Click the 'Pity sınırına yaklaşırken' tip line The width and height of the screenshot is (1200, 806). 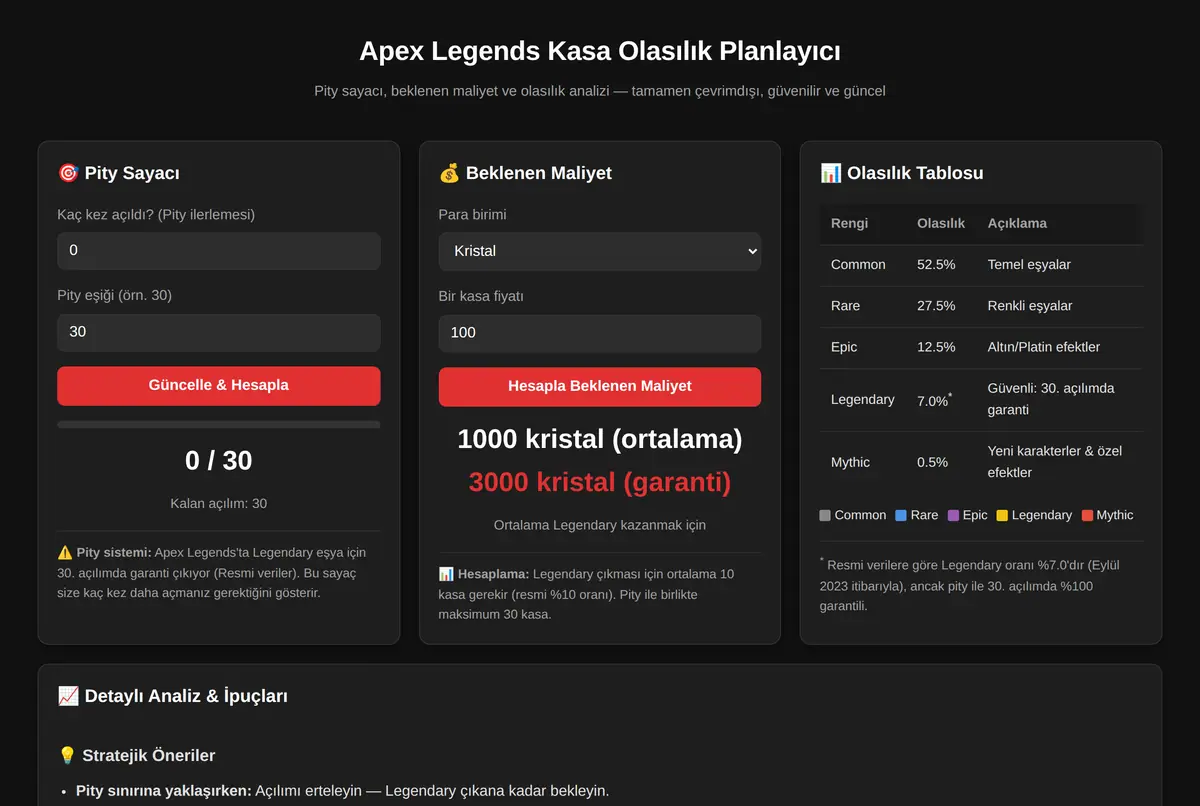coord(342,791)
